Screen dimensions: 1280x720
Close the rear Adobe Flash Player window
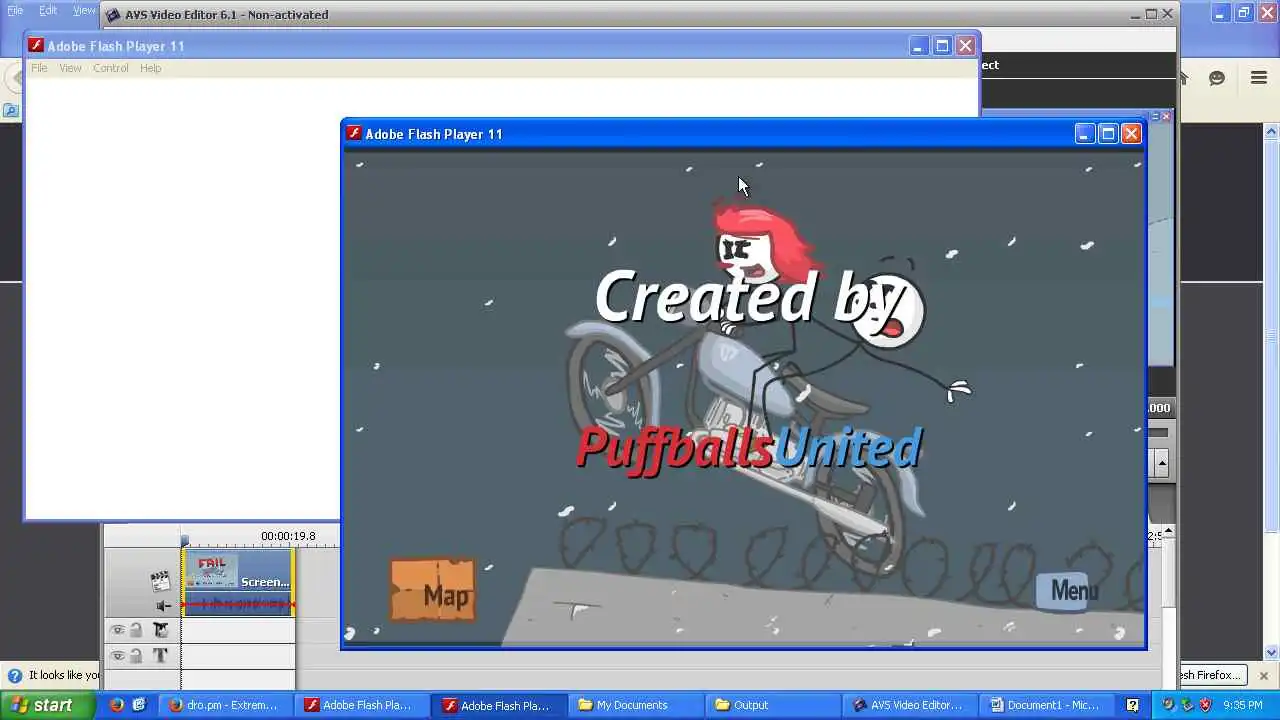point(965,45)
